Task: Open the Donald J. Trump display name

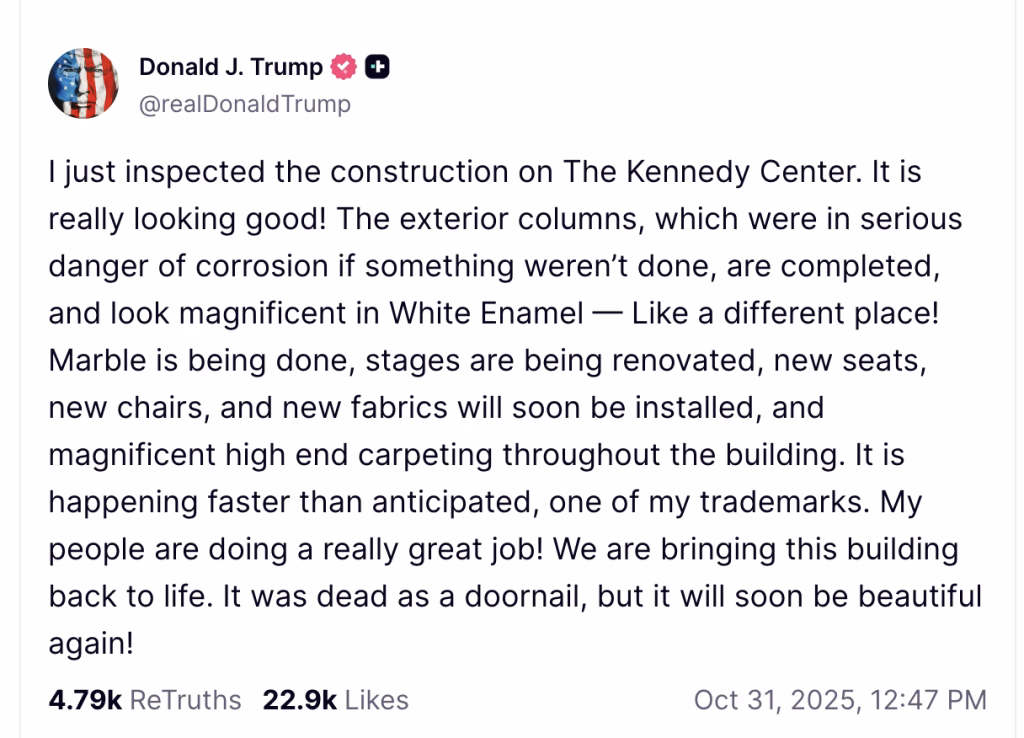Action: coord(231,68)
